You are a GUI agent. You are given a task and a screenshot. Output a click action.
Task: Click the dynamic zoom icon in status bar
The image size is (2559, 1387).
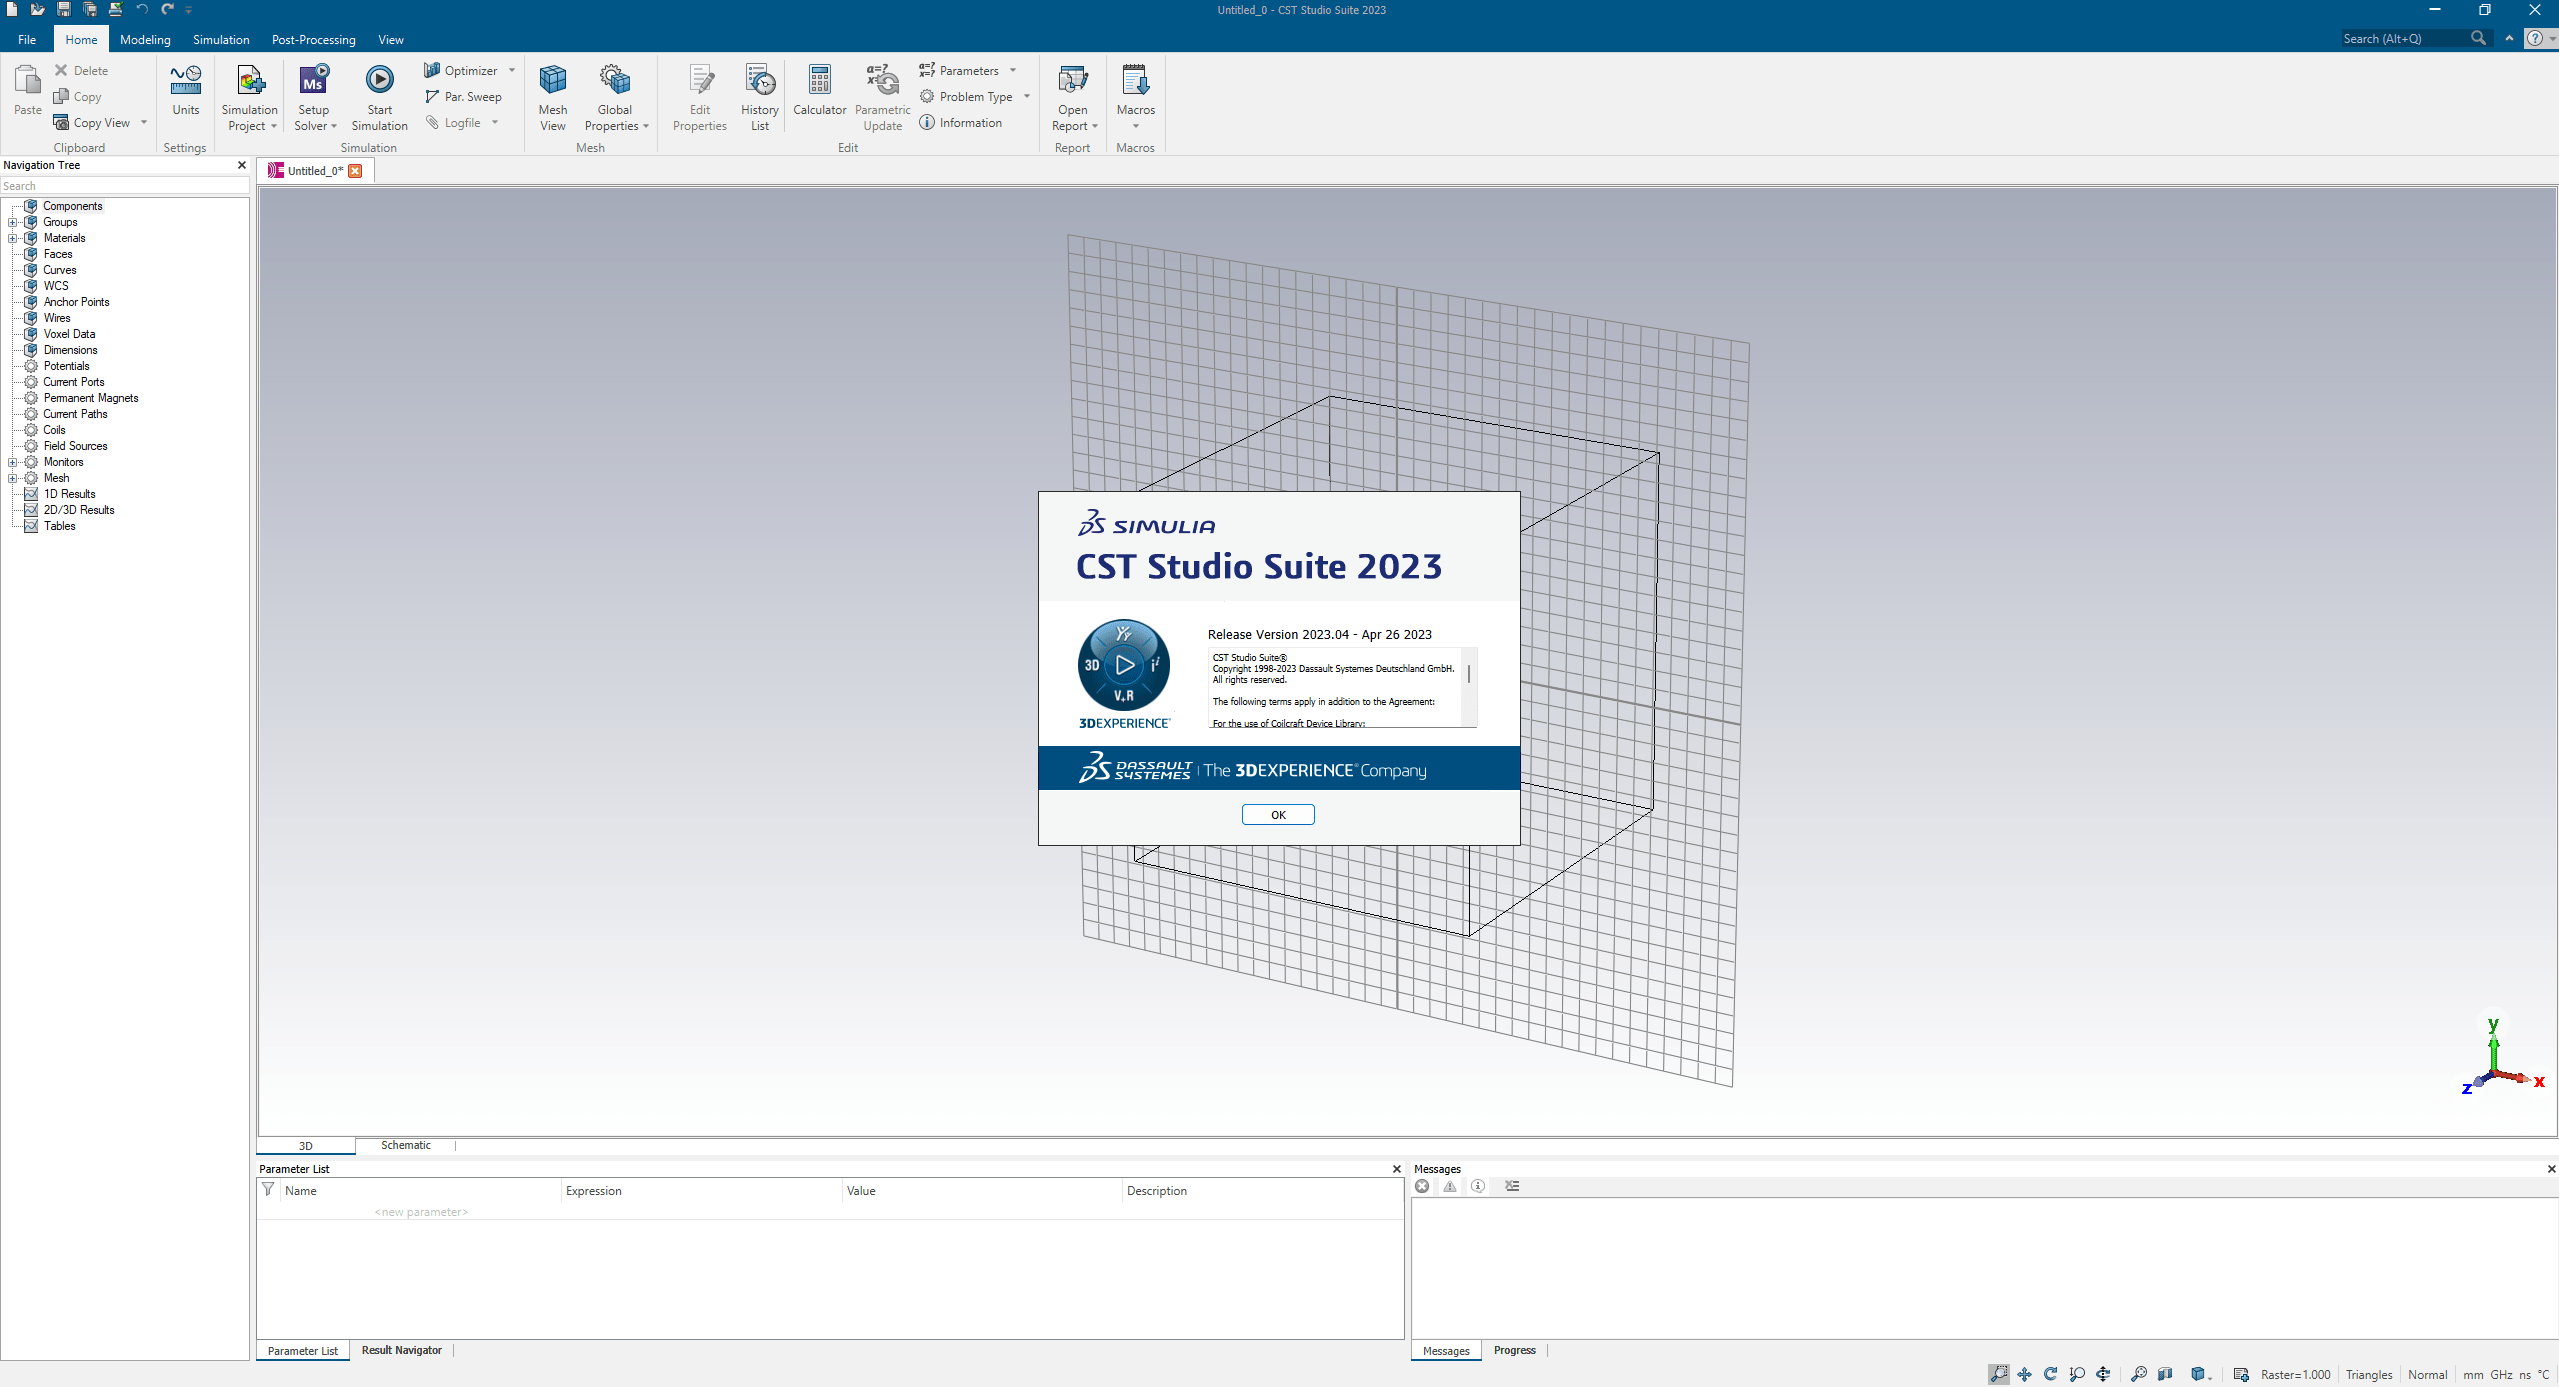point(2077,1374)
